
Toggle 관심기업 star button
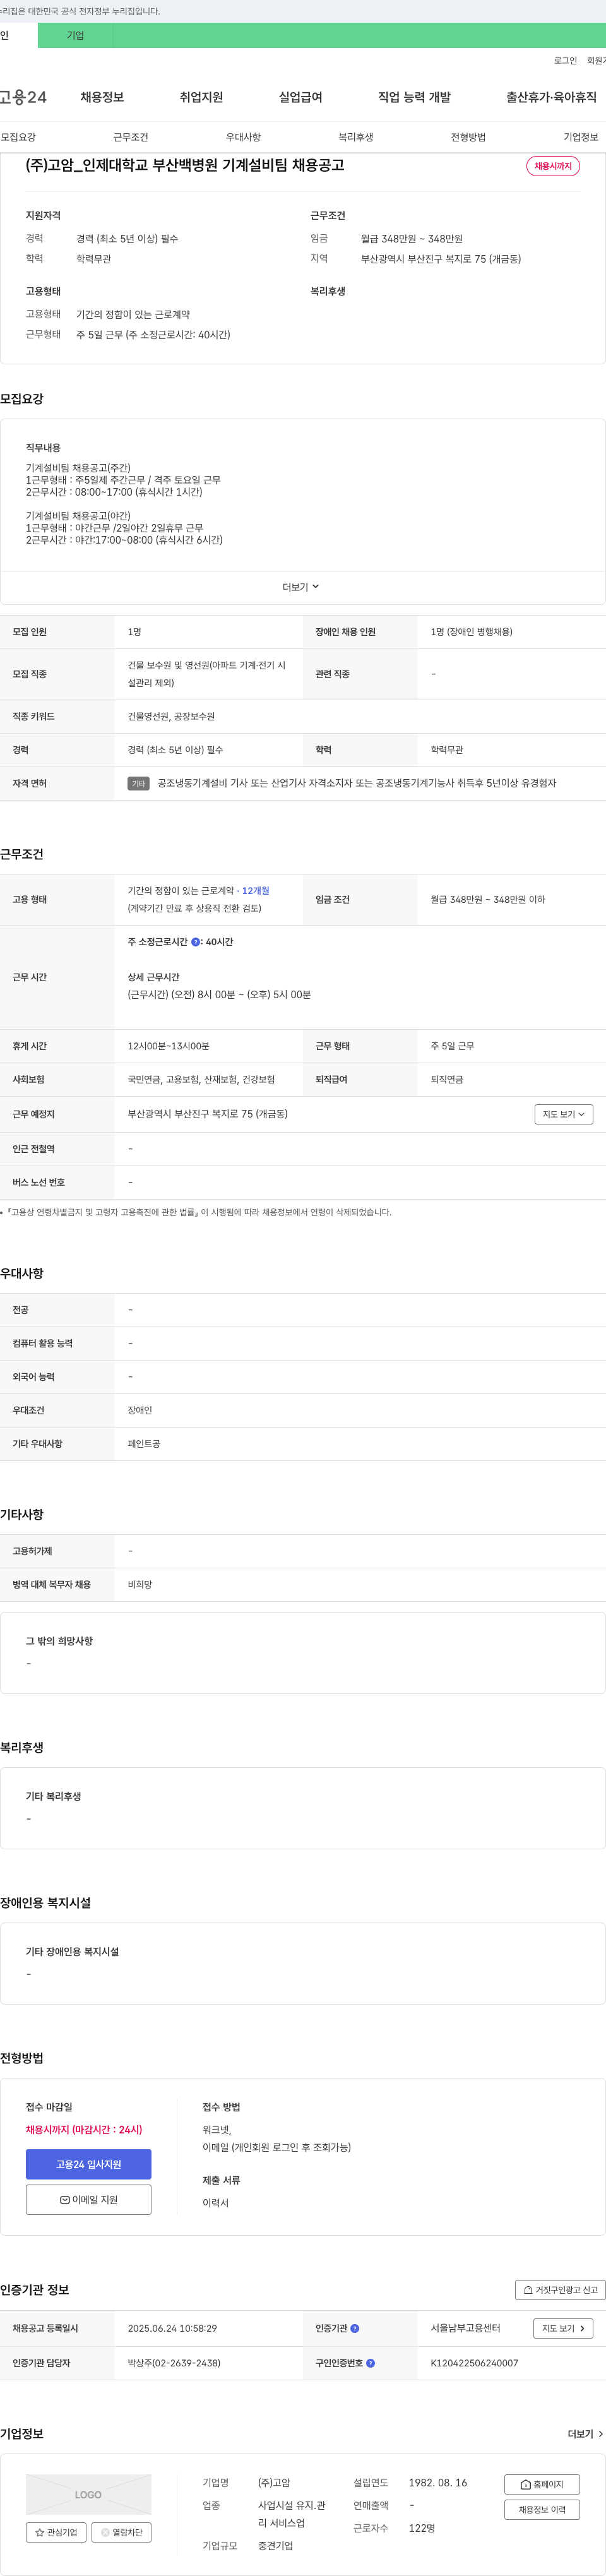(x=55, y=2532)
